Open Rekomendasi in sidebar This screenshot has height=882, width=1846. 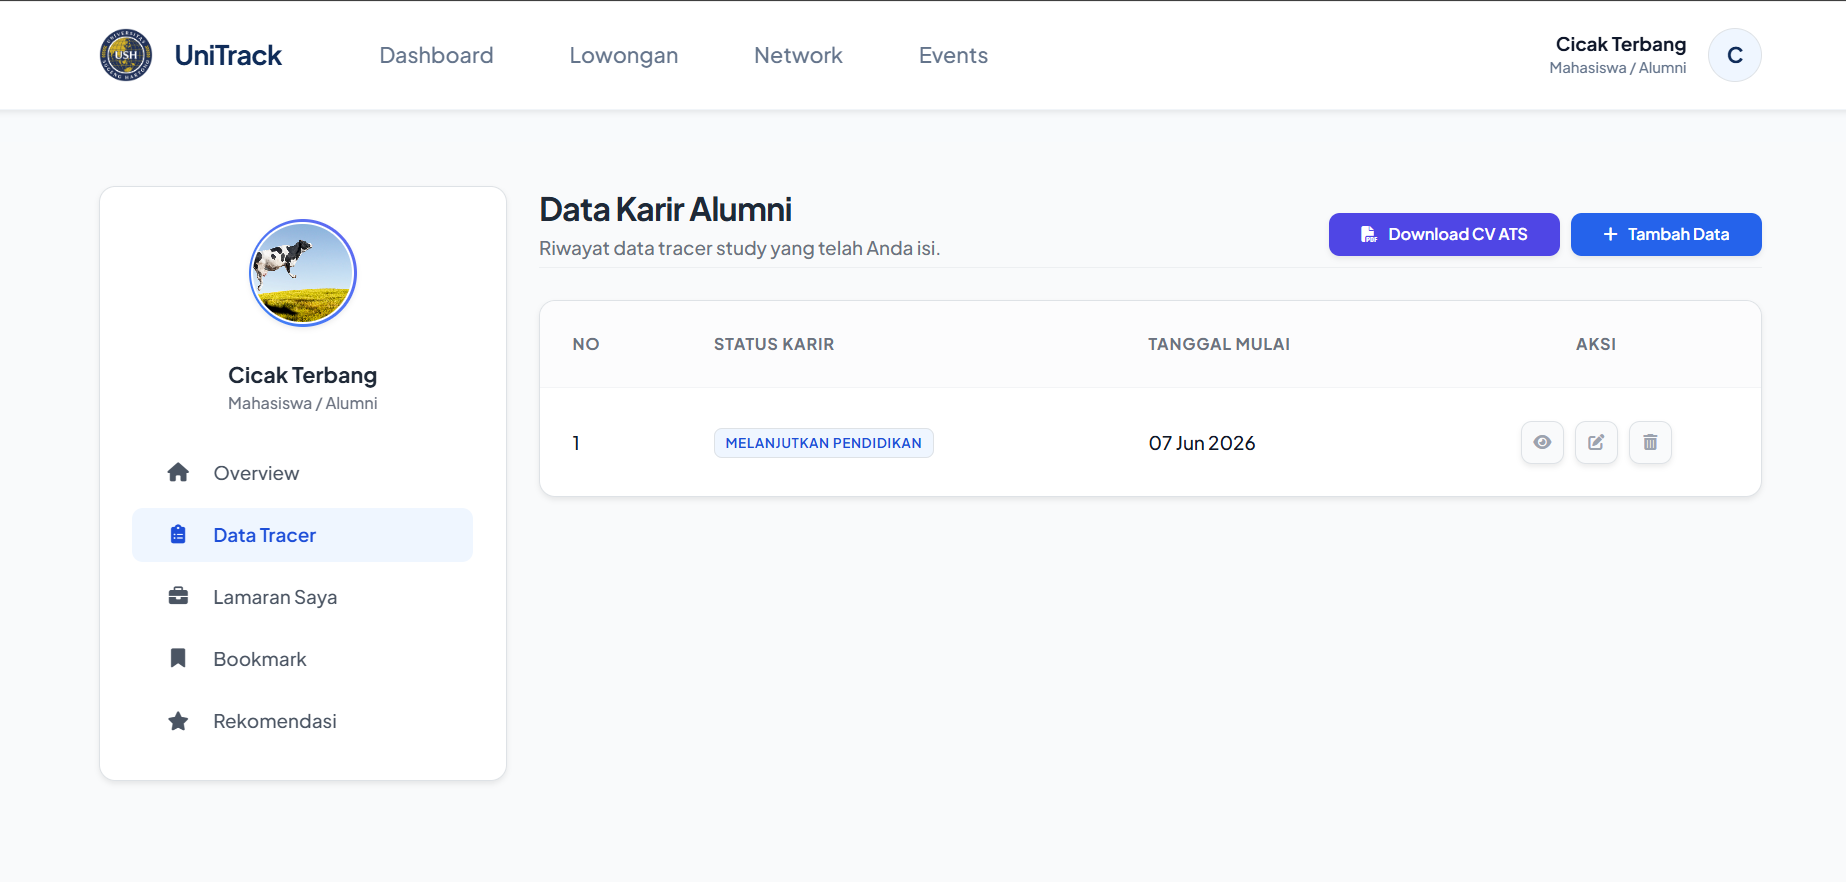point(302,721)
